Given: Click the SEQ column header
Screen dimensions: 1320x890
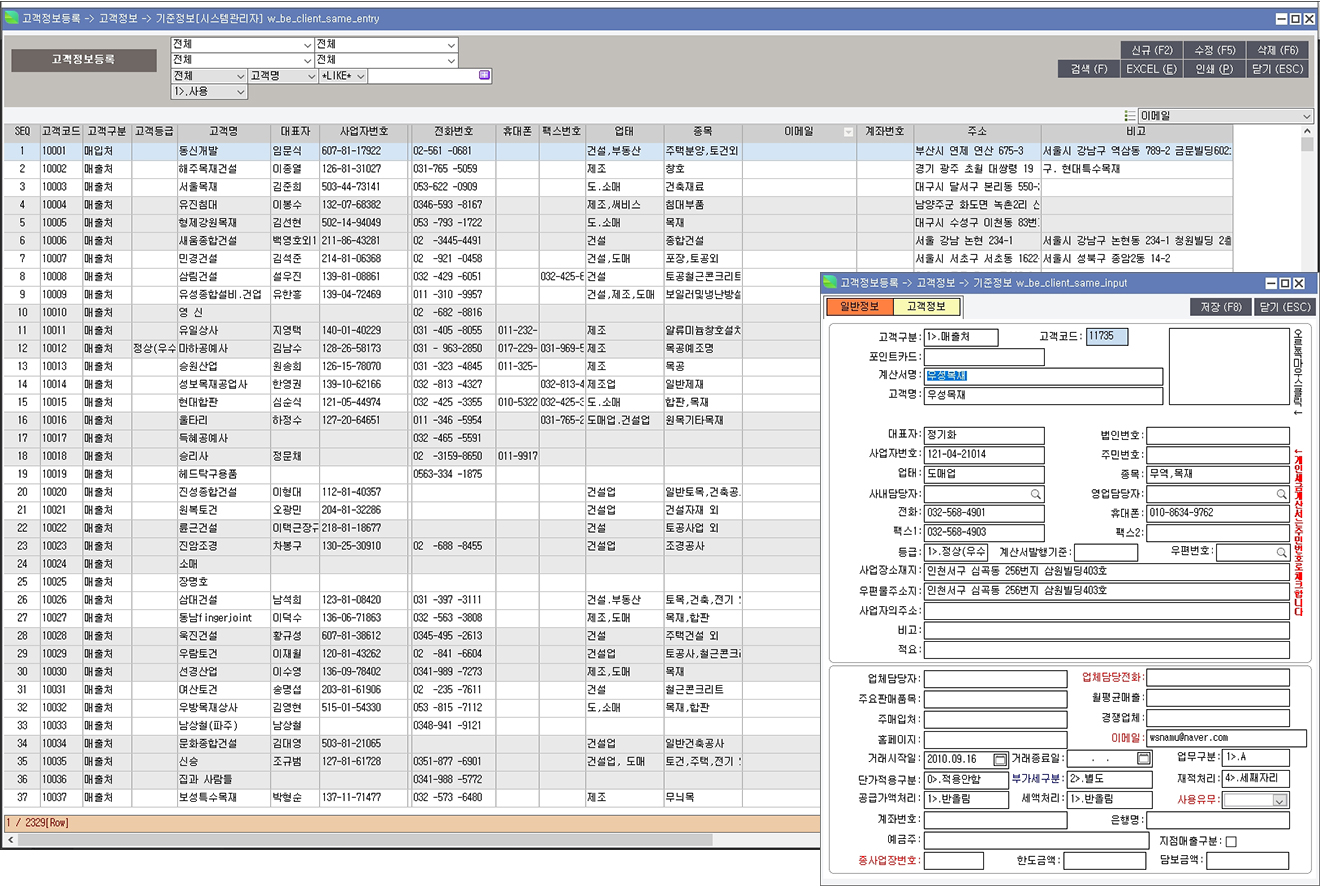Looking at the screenshot, I should (x=22, y=132).
